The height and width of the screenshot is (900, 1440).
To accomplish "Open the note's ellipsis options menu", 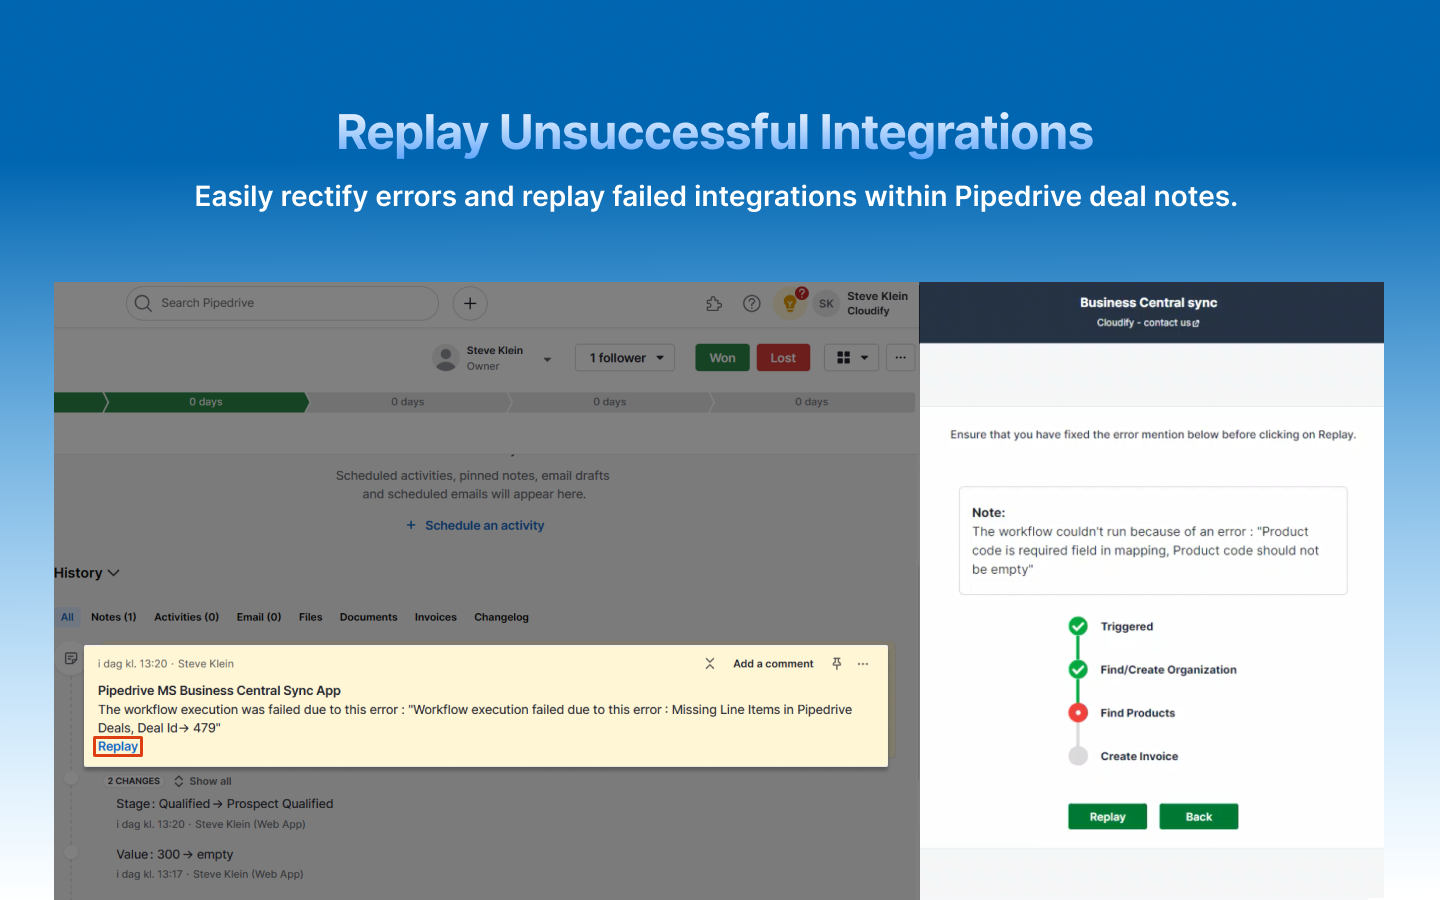I will [x=863, y=664].
